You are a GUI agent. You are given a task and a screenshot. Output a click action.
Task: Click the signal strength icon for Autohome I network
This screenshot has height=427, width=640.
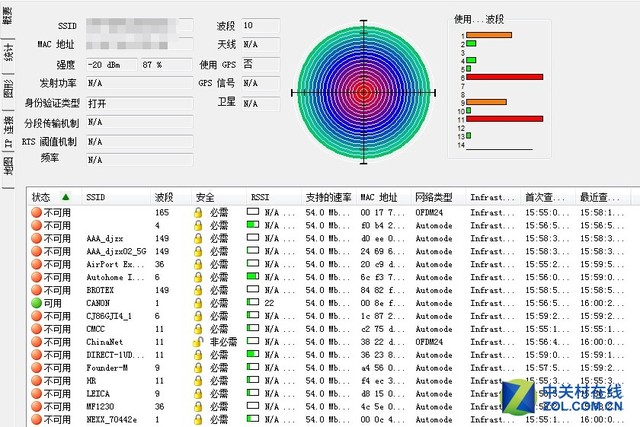[x=253, y=276]
